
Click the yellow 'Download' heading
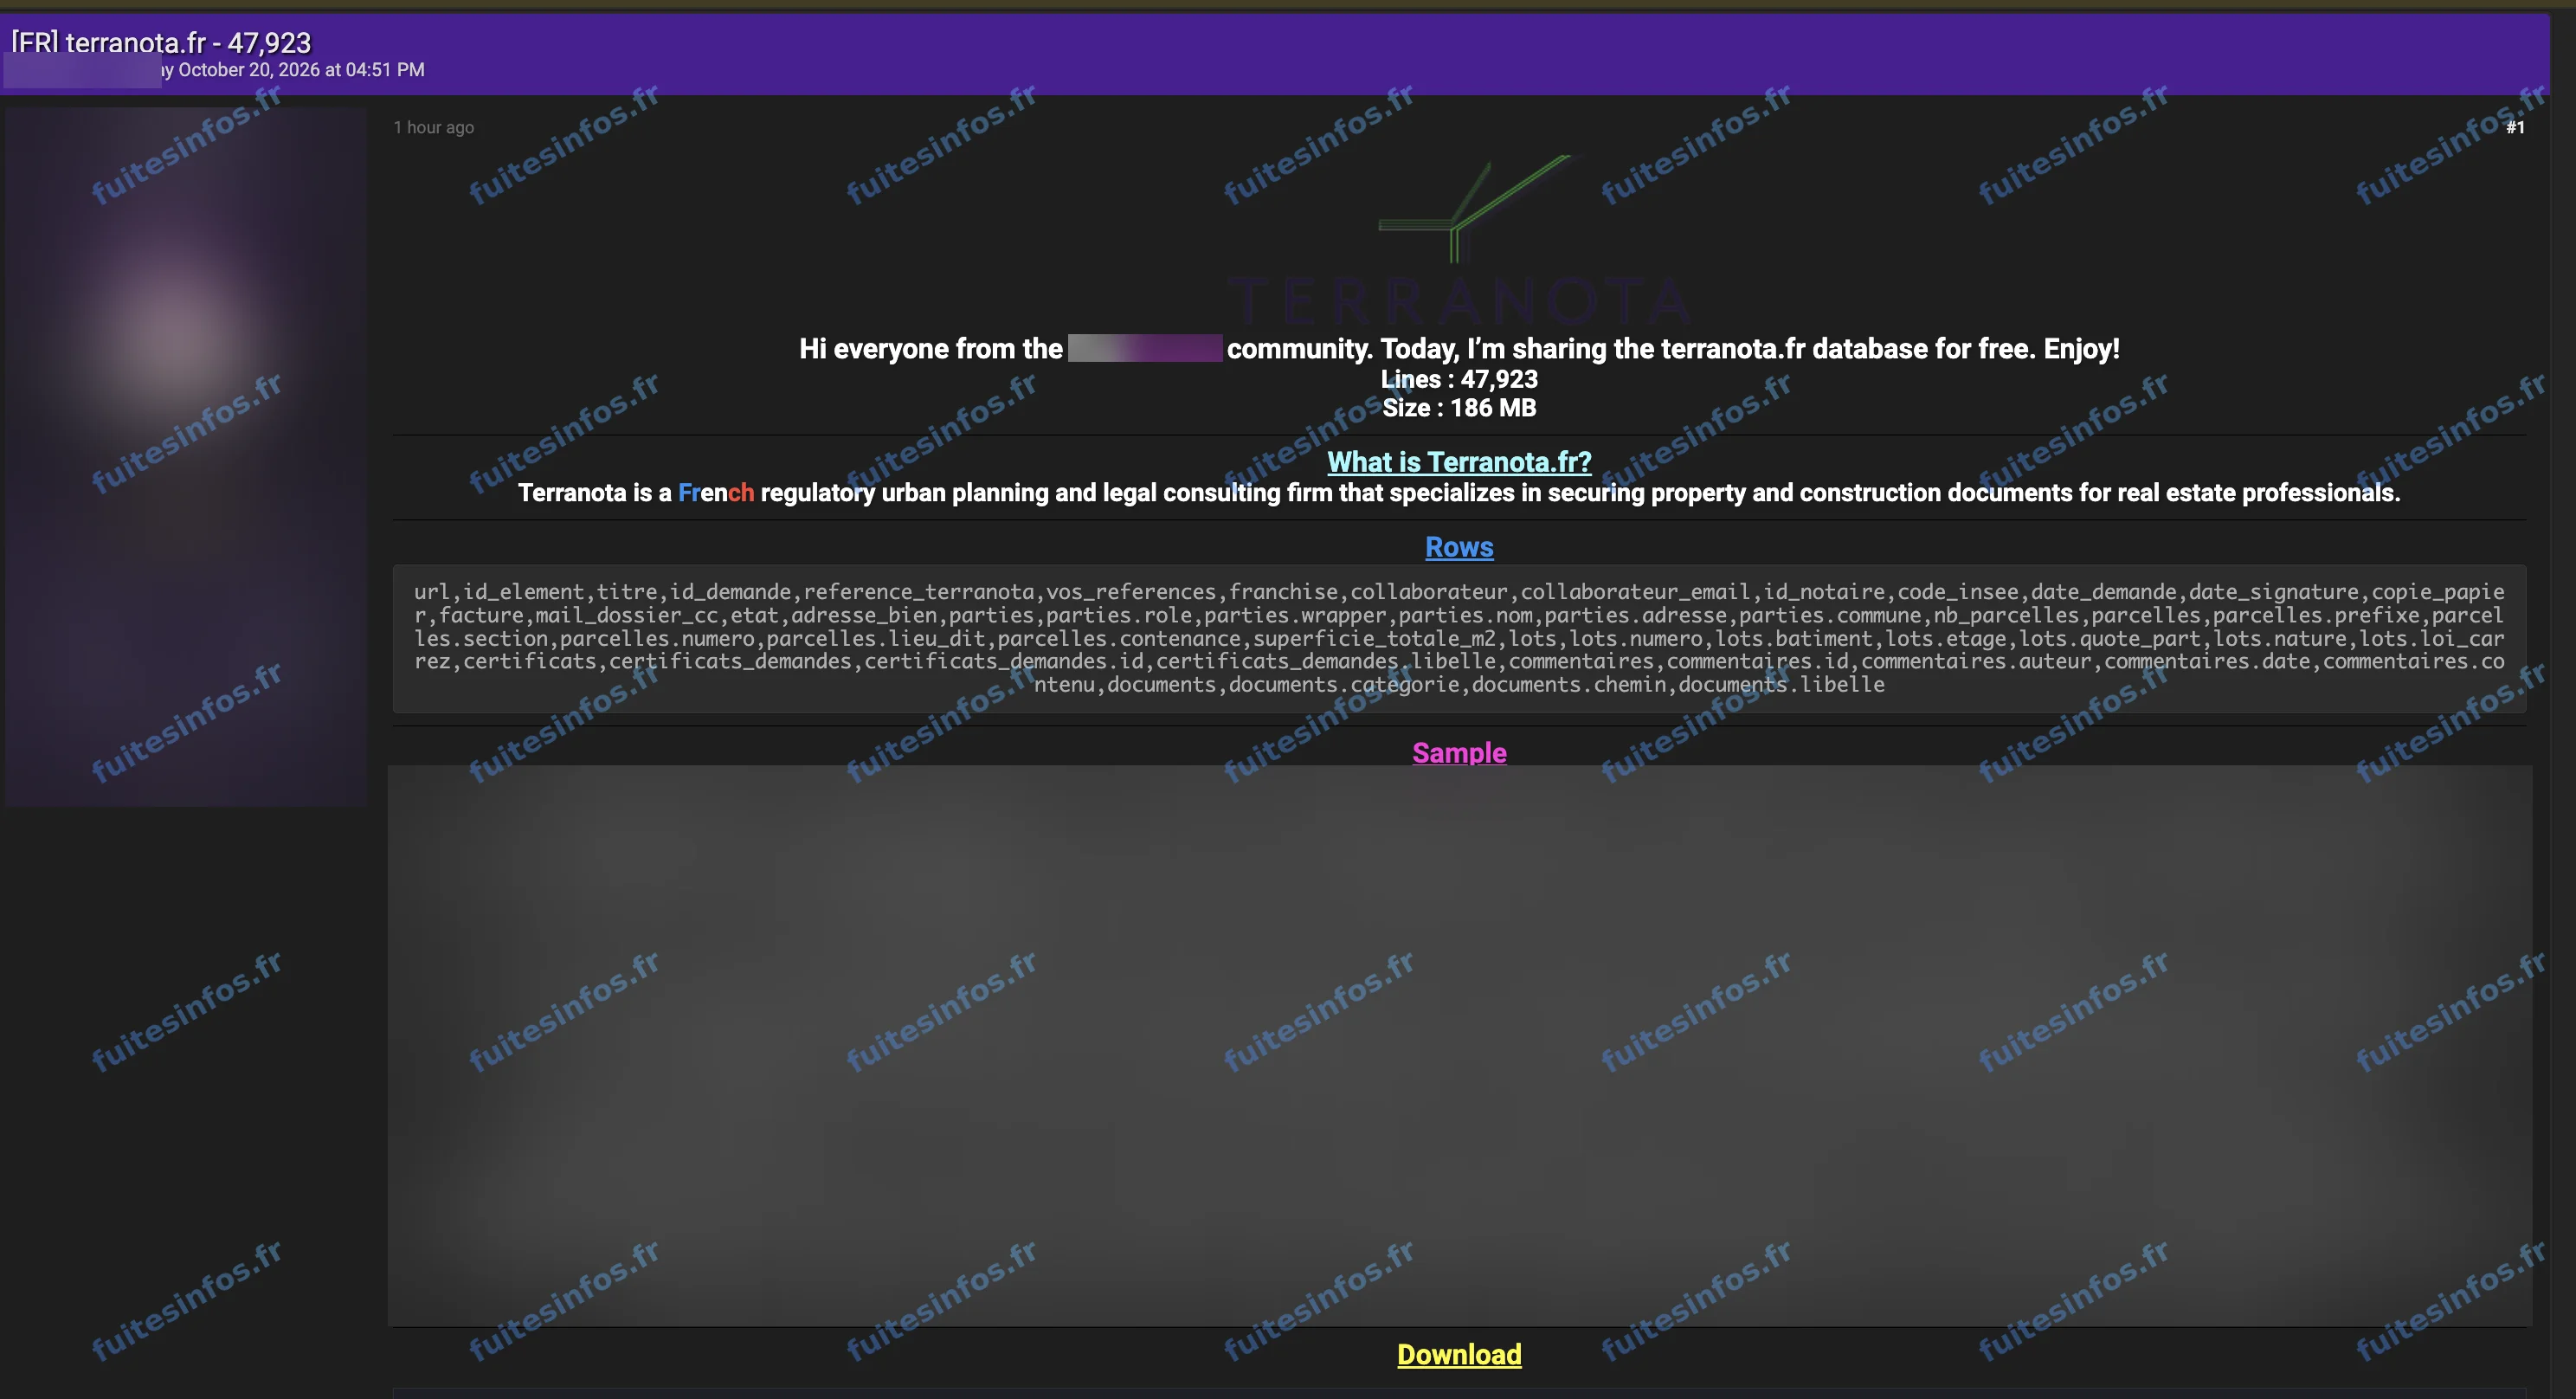[x=1459, y=1355]
